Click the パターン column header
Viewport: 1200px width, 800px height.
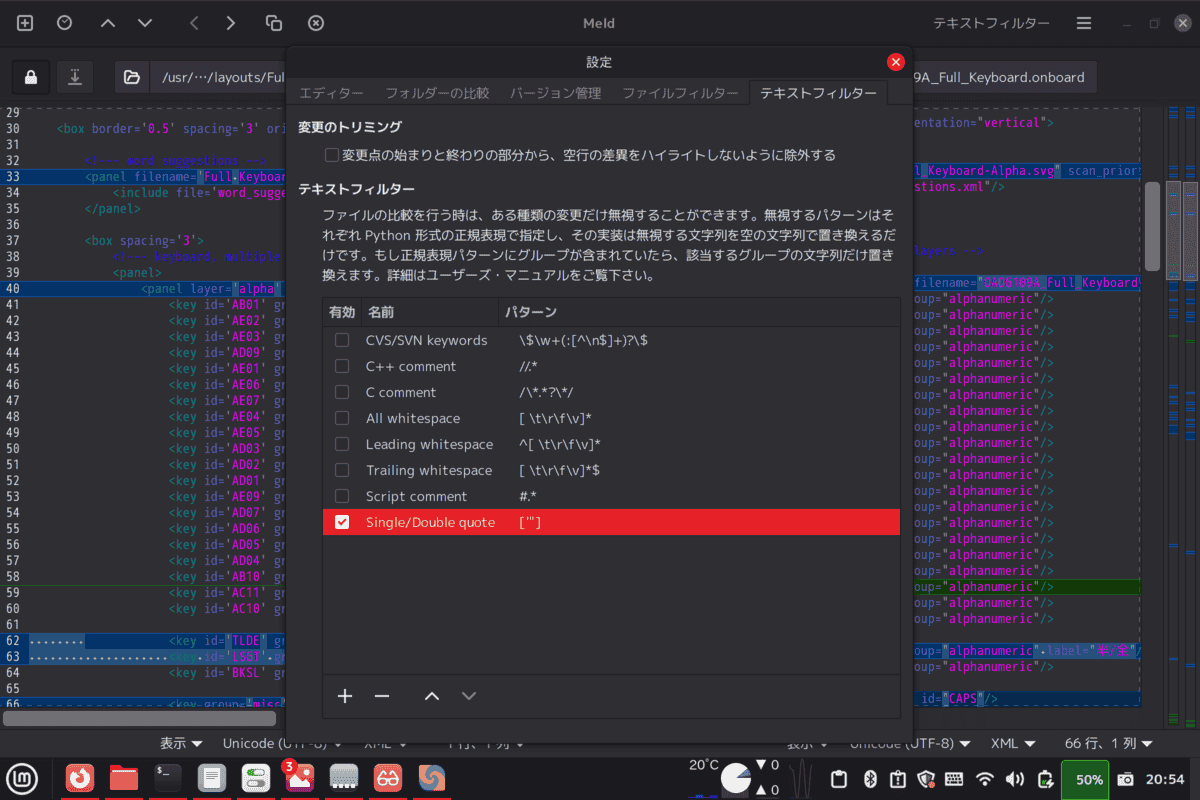coord(698,312)
